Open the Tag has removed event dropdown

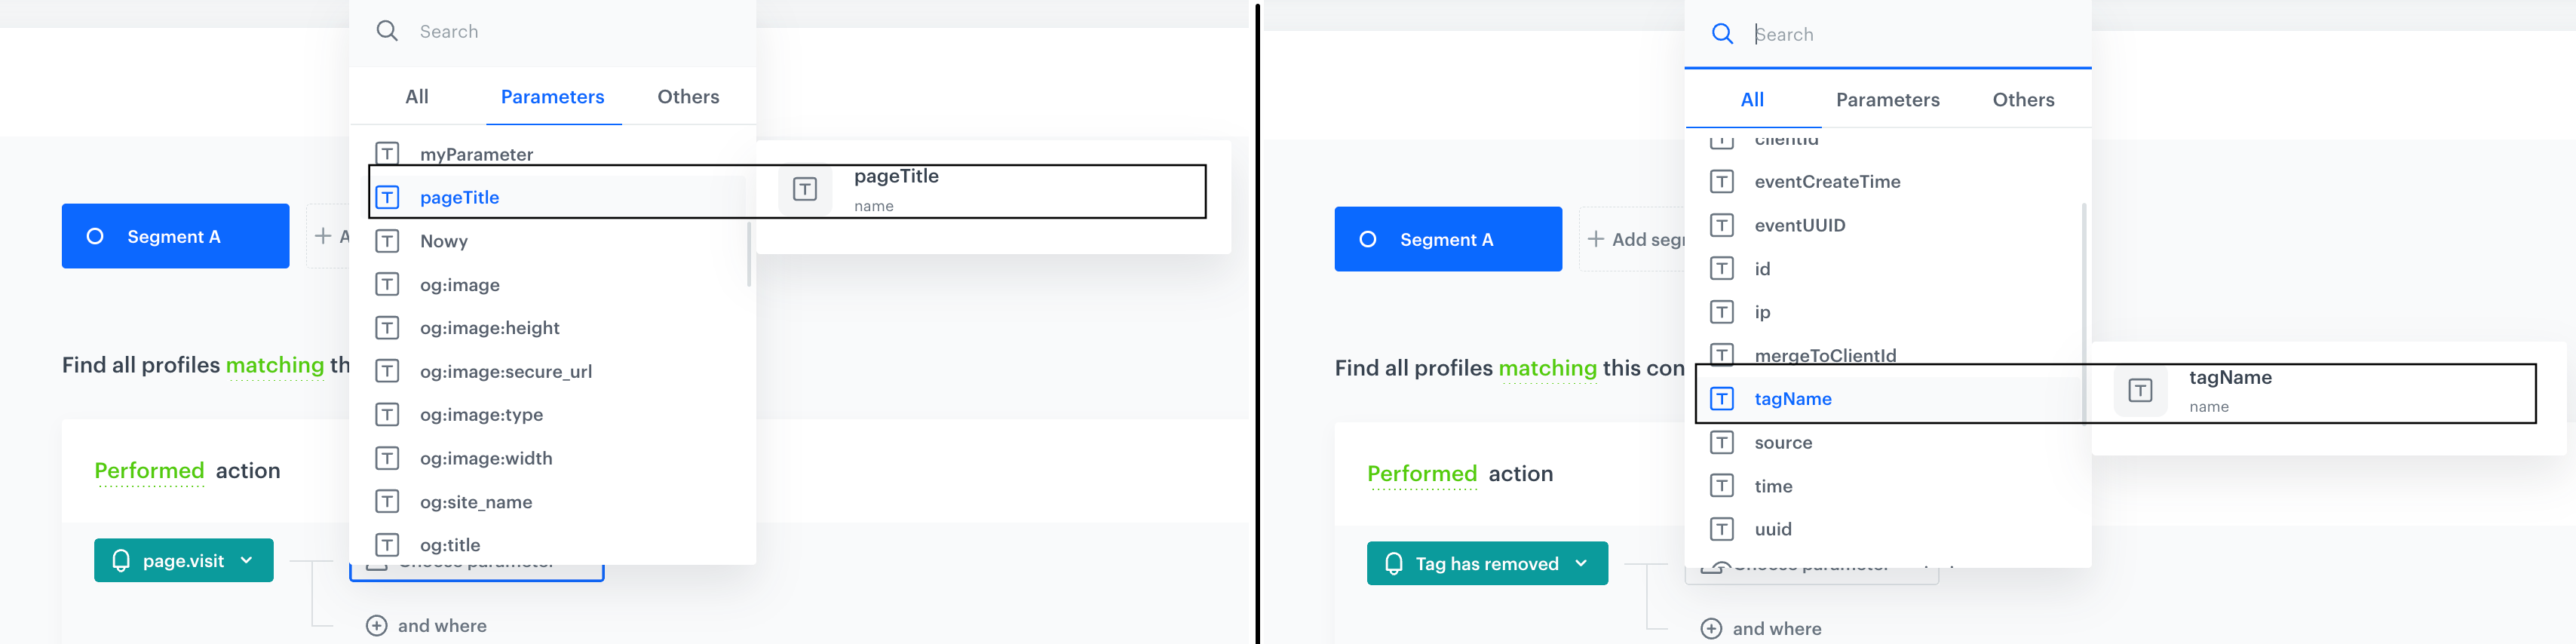click(1580, 563)
